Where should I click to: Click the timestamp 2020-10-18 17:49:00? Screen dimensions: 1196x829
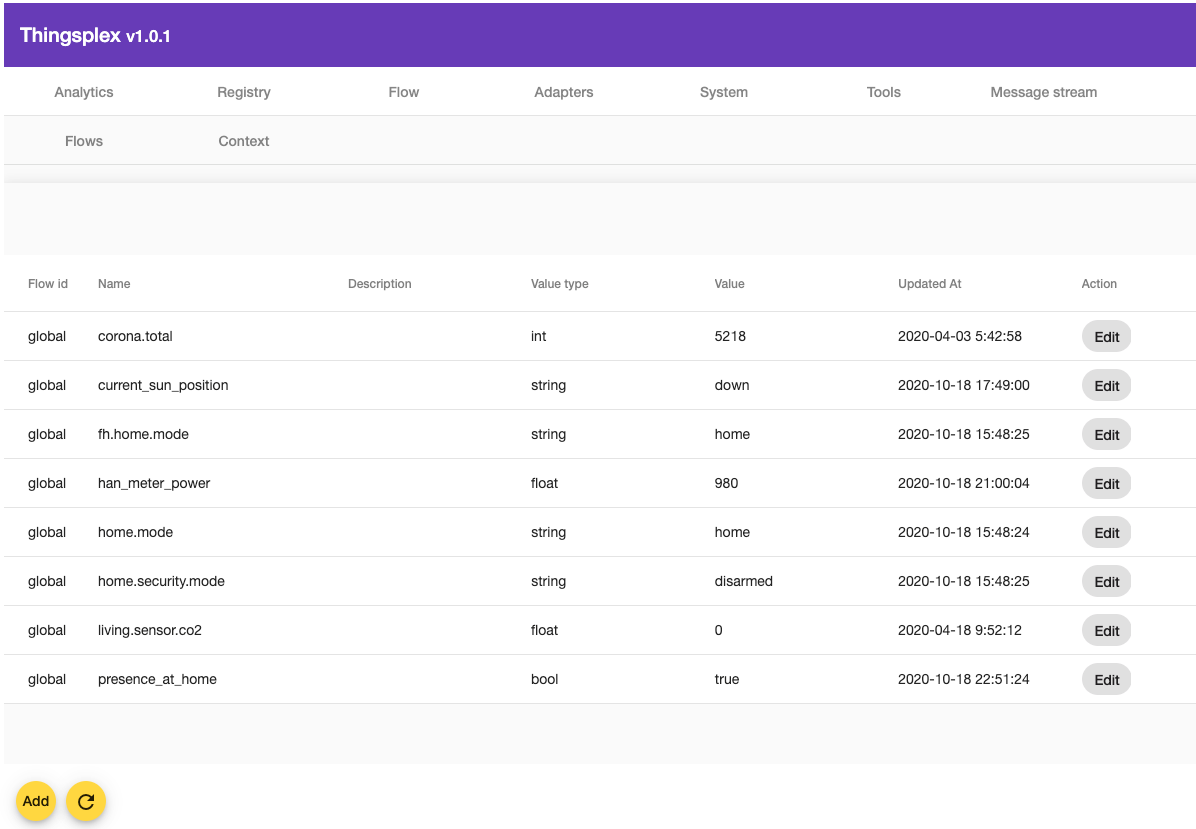(963, 385)
